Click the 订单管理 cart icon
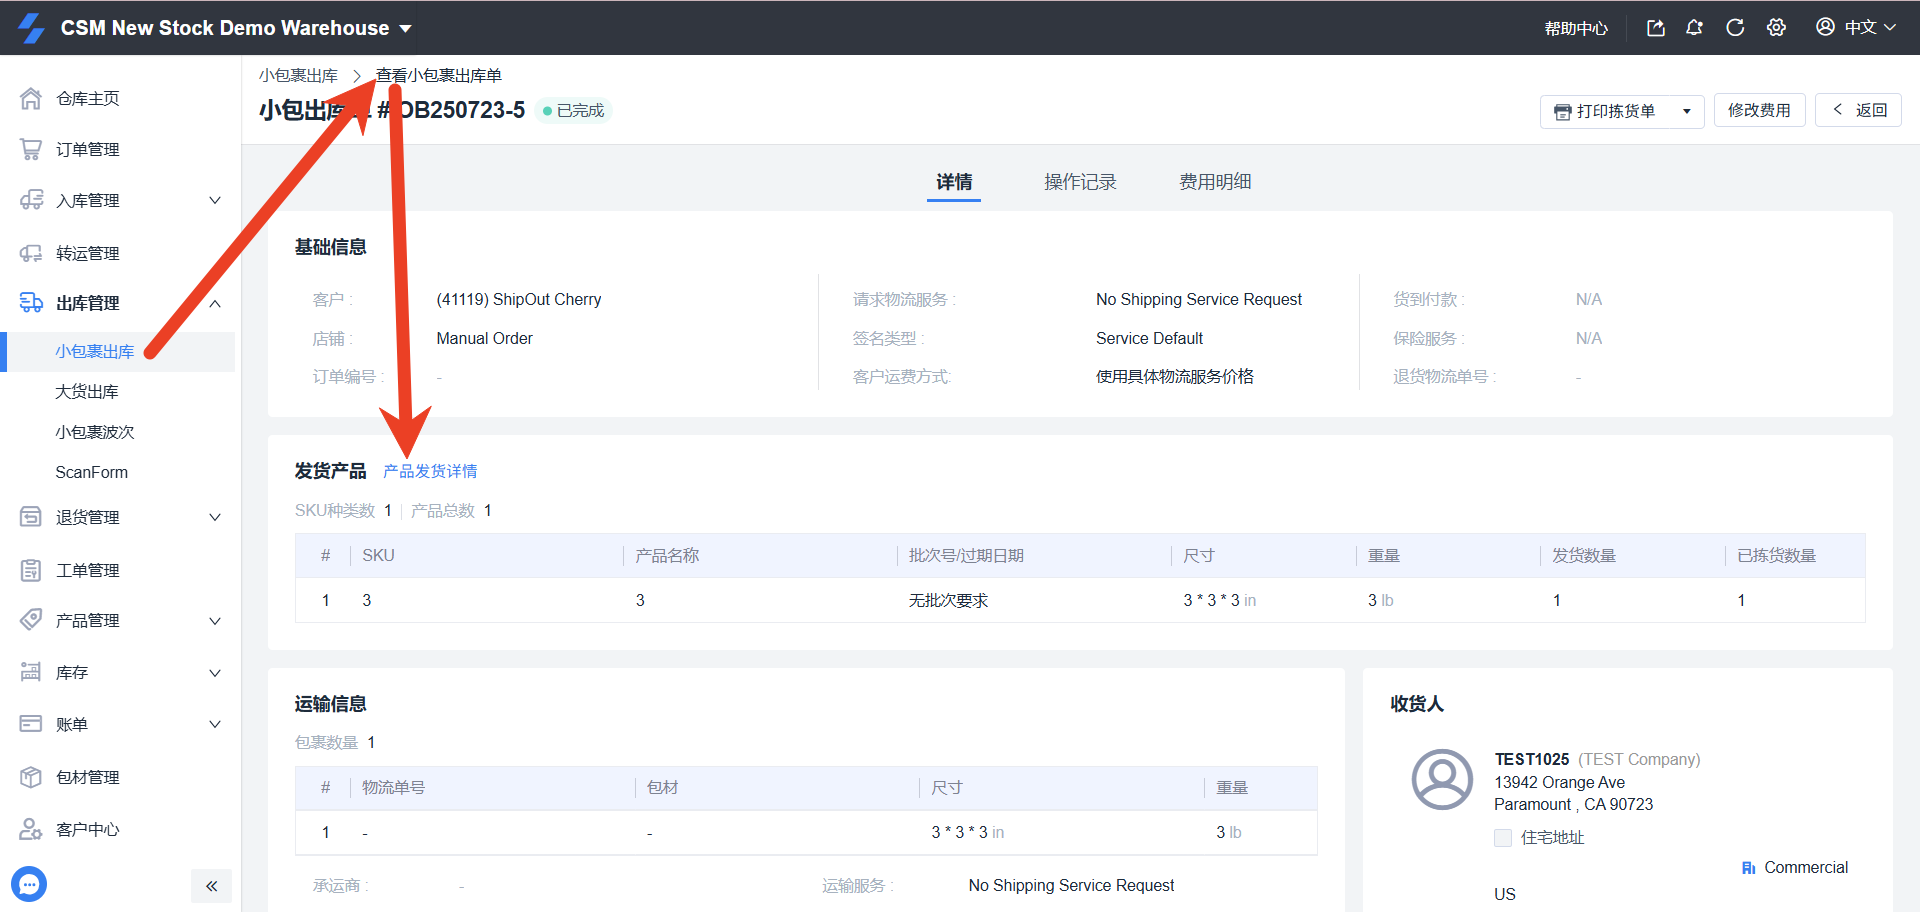Image resolution: width=1920 pixels, height=912 pixels. [x=31, y=149]
